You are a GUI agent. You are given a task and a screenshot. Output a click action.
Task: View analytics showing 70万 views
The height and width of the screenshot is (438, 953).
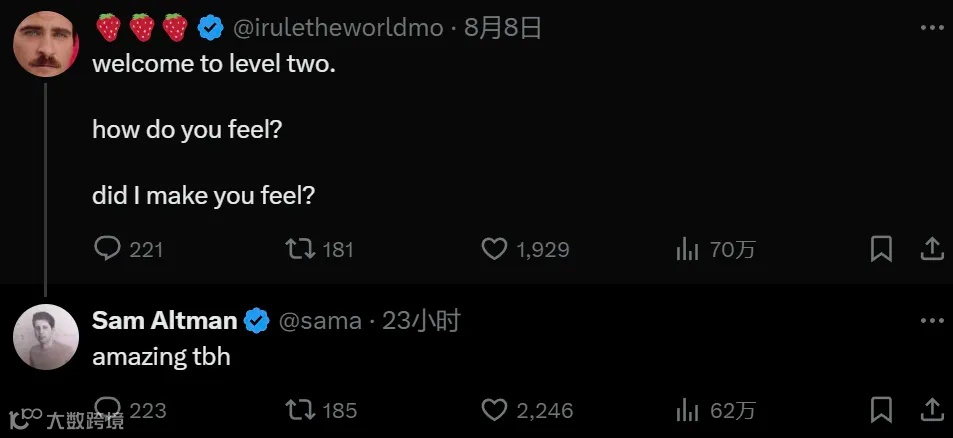687,248
